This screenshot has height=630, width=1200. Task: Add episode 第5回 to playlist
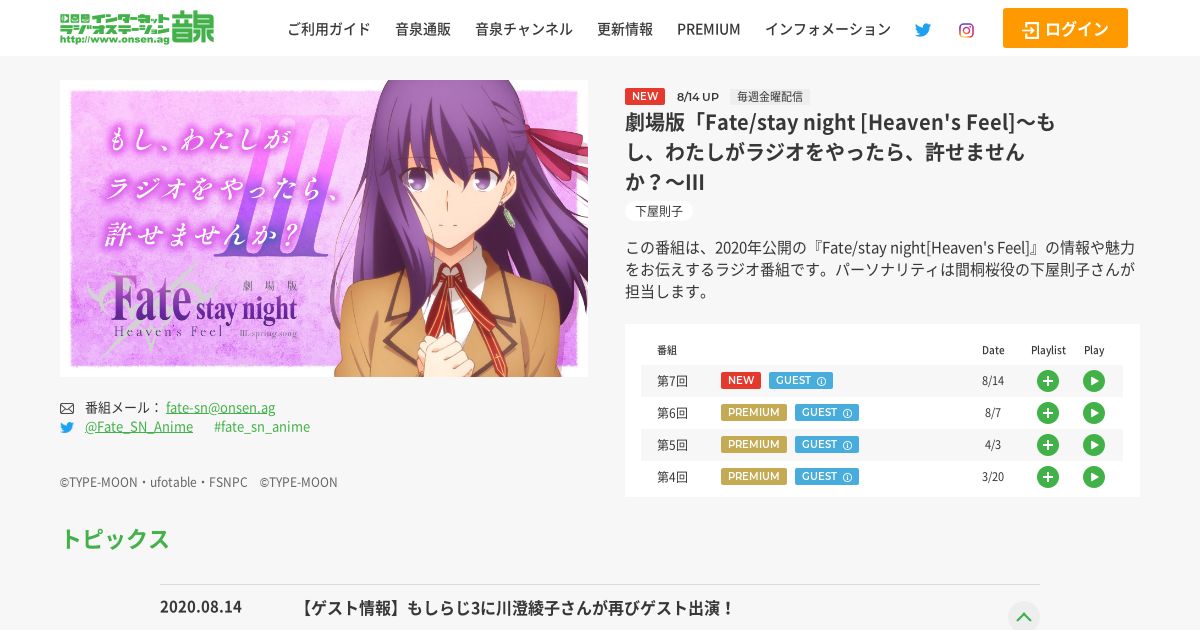[x=1048, y=445]
